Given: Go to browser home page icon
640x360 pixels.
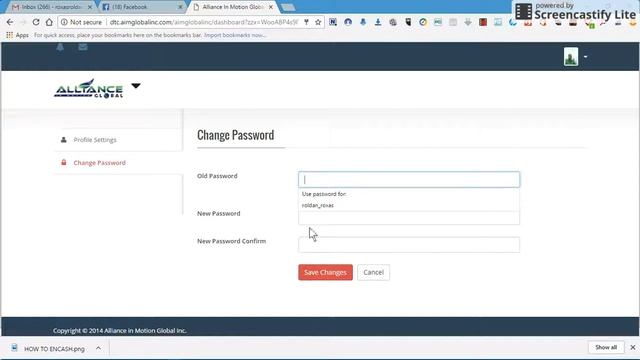Looking at the screenshot, I should (49, 22).
